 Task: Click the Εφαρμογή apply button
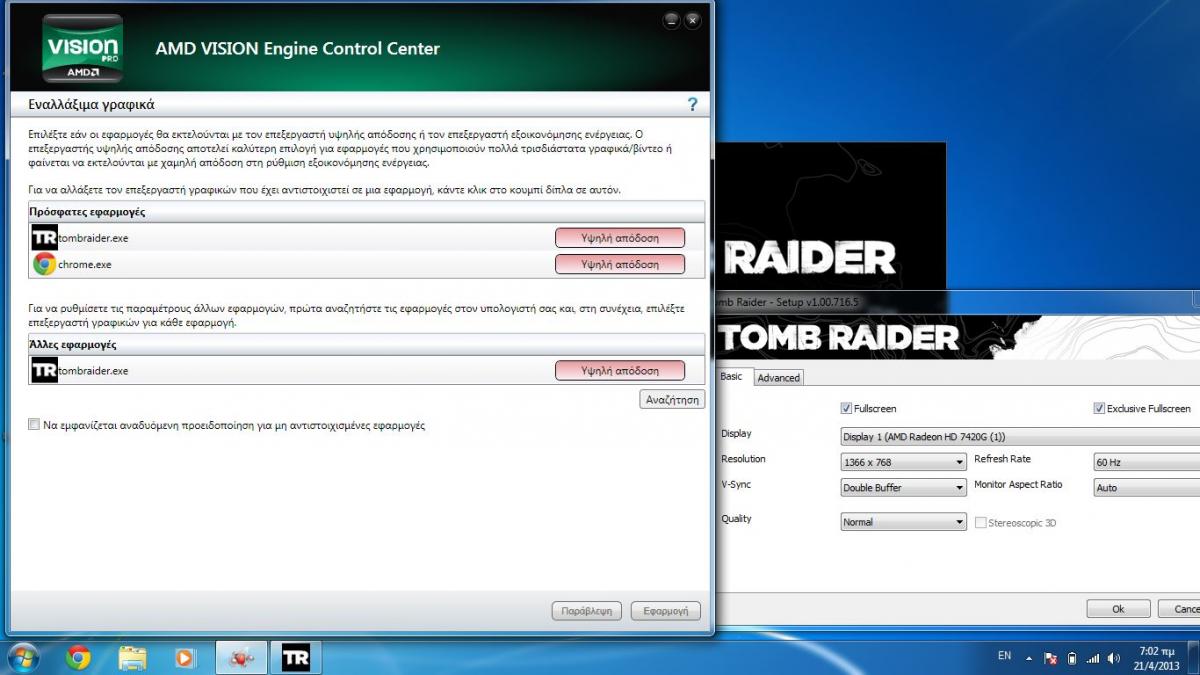[666, 611]
